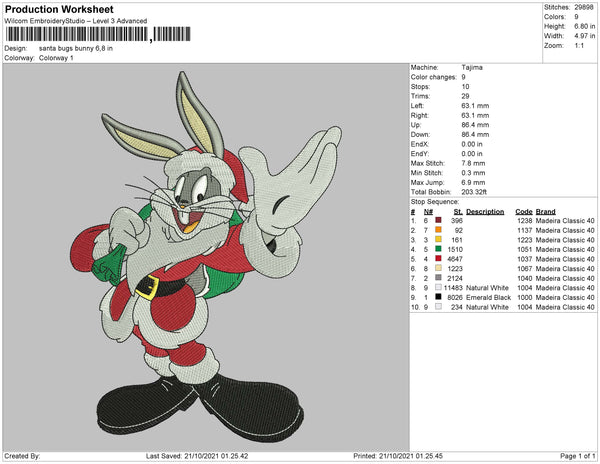Screen dimensions: 600x464
Task: Click 'Wilcom EmbroideryStudio – Level 3 Advanced' text
Action: click(x=76, y=21)
